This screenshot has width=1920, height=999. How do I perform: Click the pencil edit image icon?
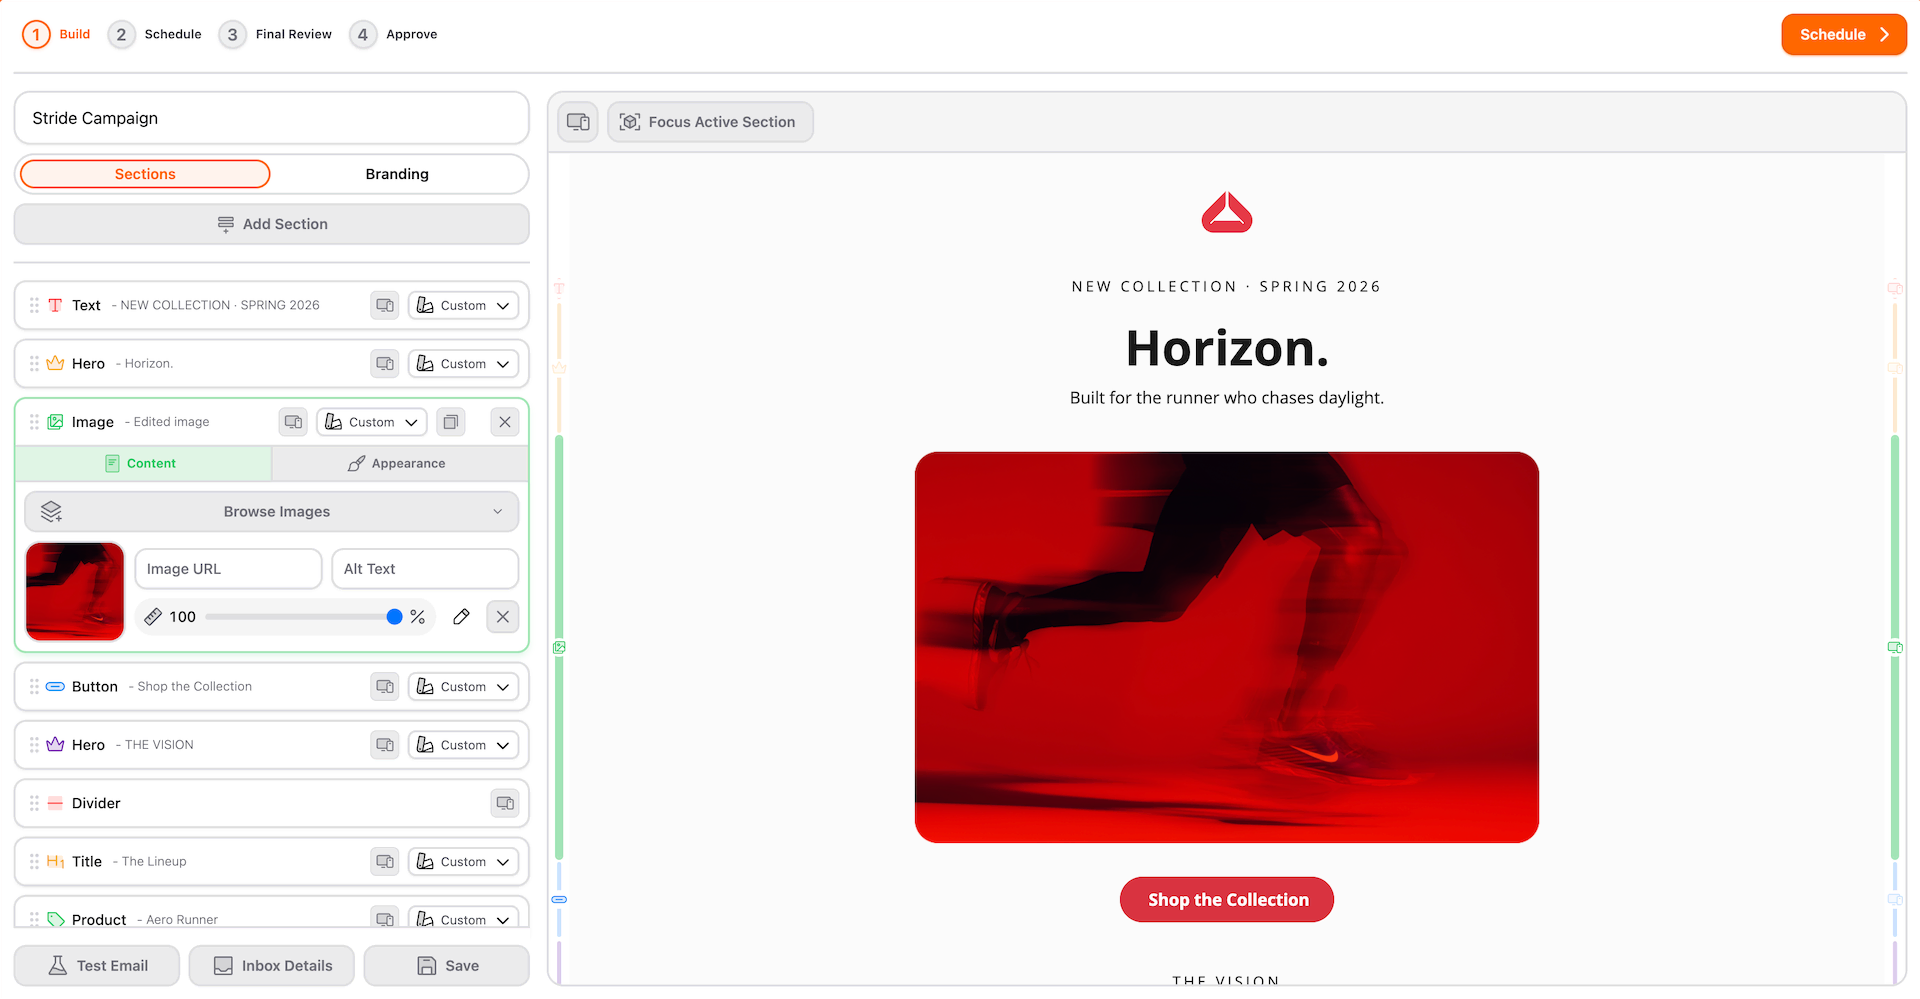(x=461, y=617)
